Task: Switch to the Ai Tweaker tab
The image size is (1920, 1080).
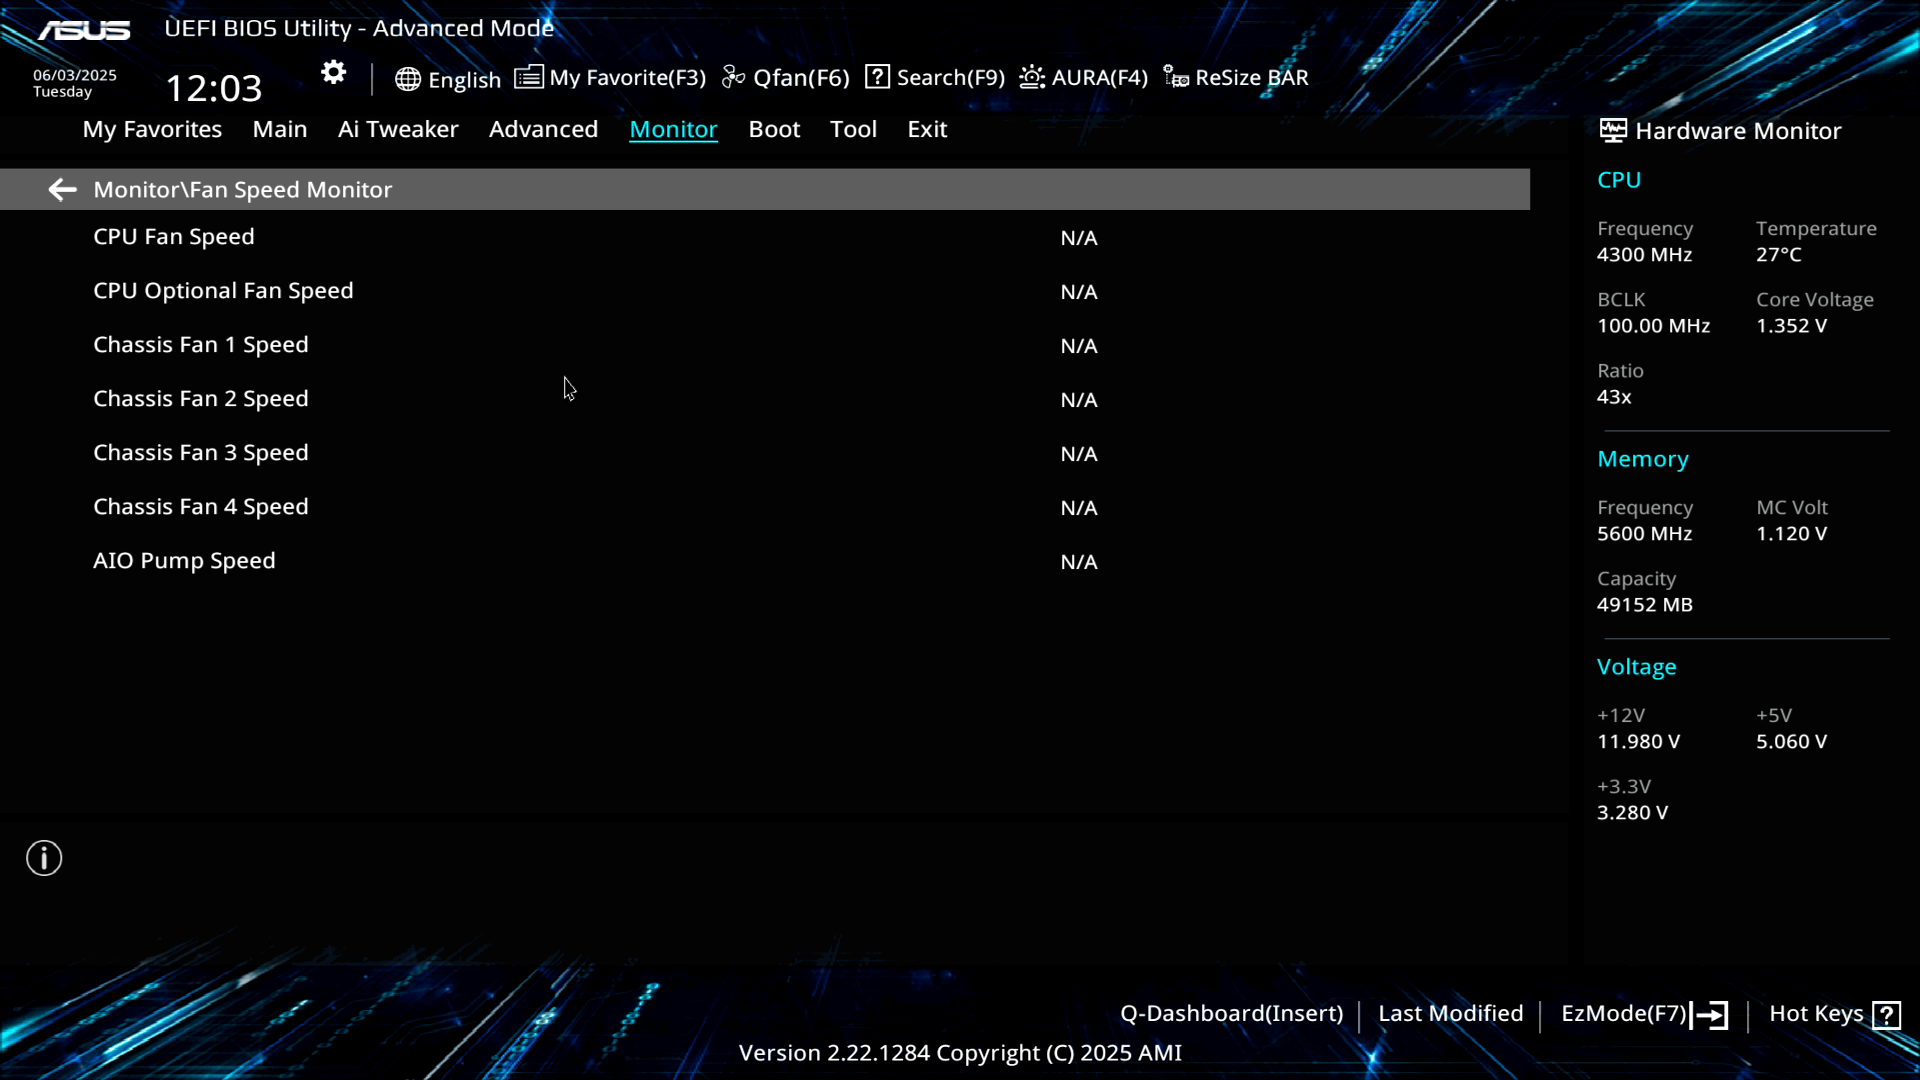Action: pyautogui.click(x=398, y=129)
